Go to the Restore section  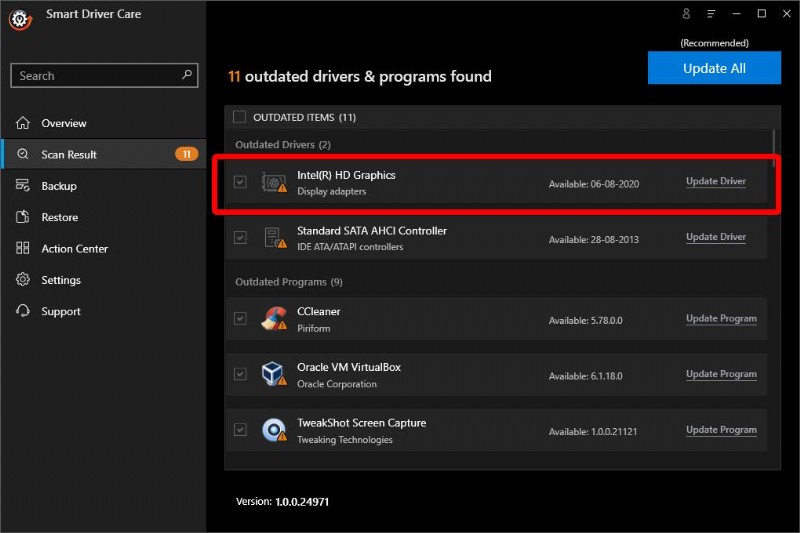coord(104,217)
